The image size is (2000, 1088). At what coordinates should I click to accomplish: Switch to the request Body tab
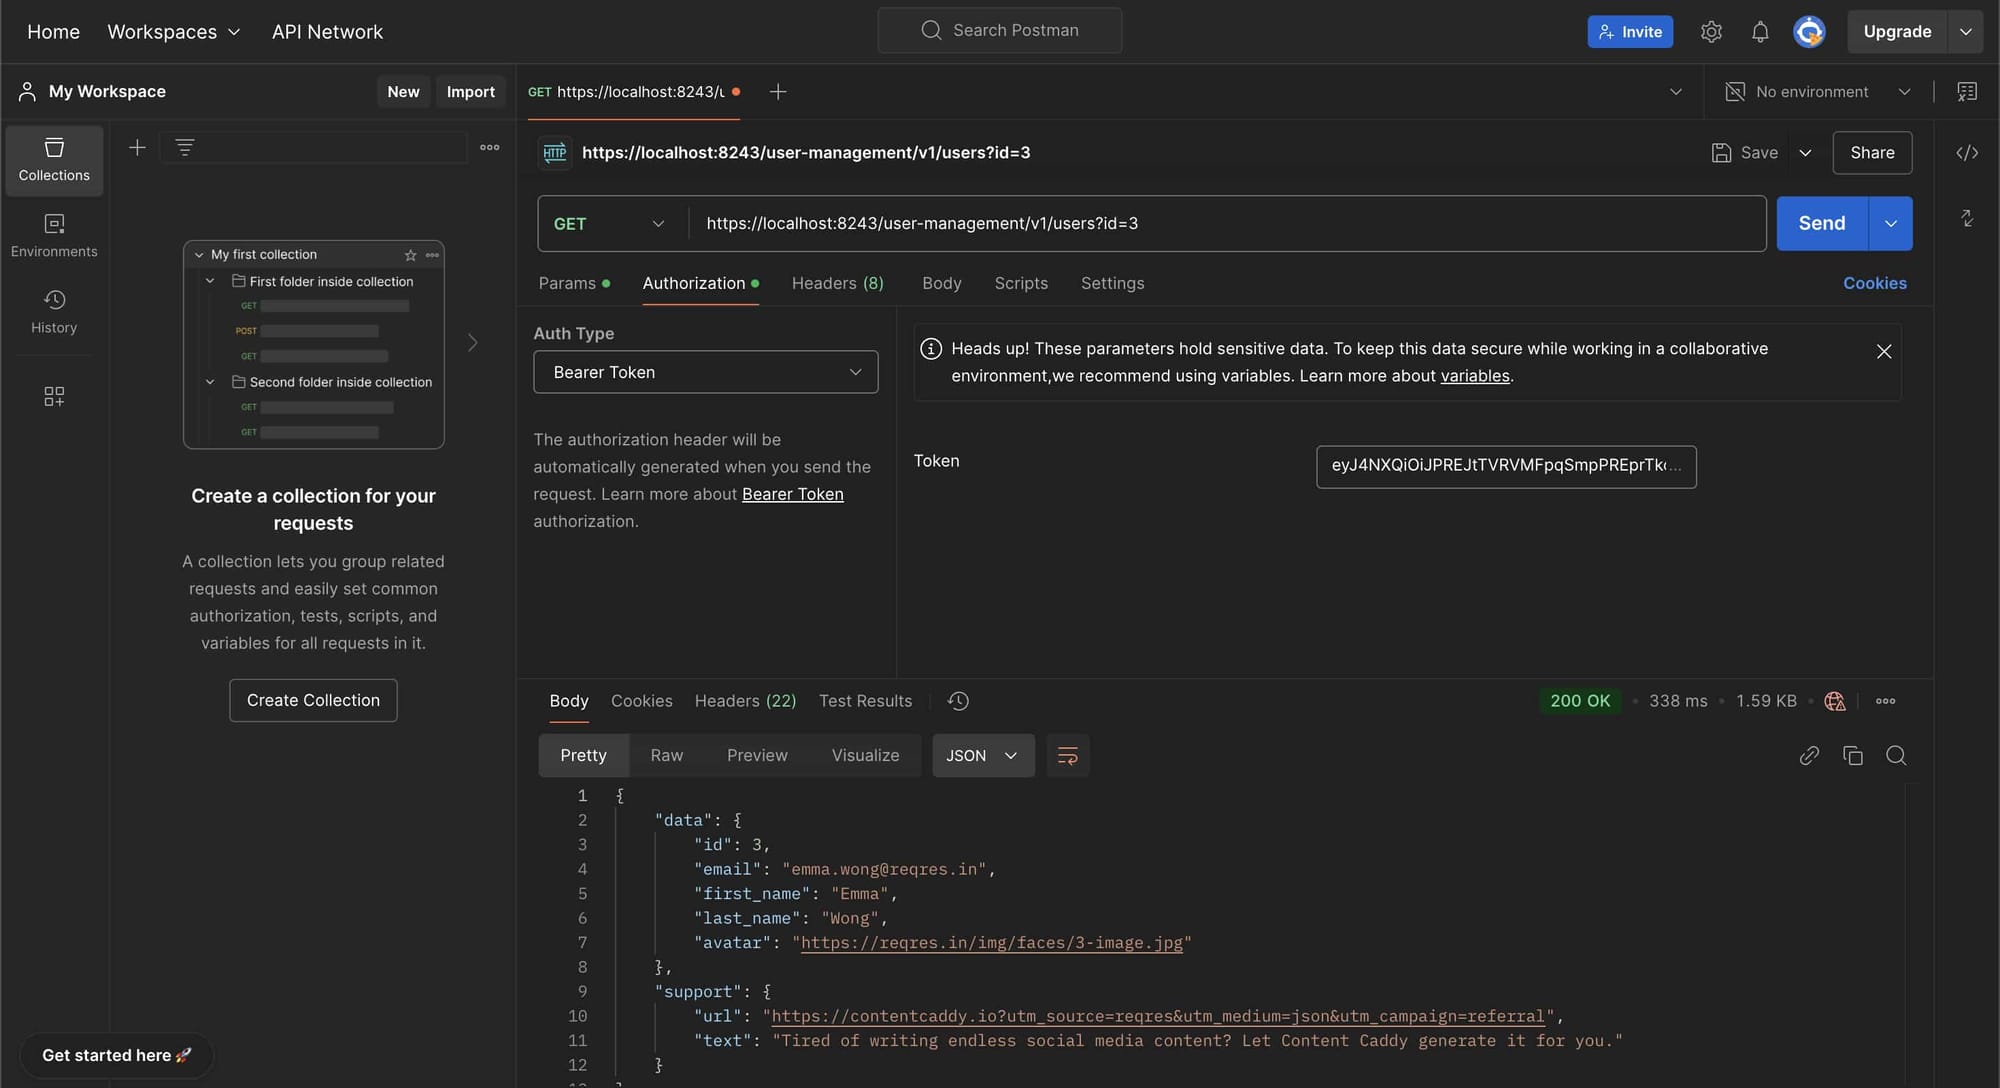[941, 284]
